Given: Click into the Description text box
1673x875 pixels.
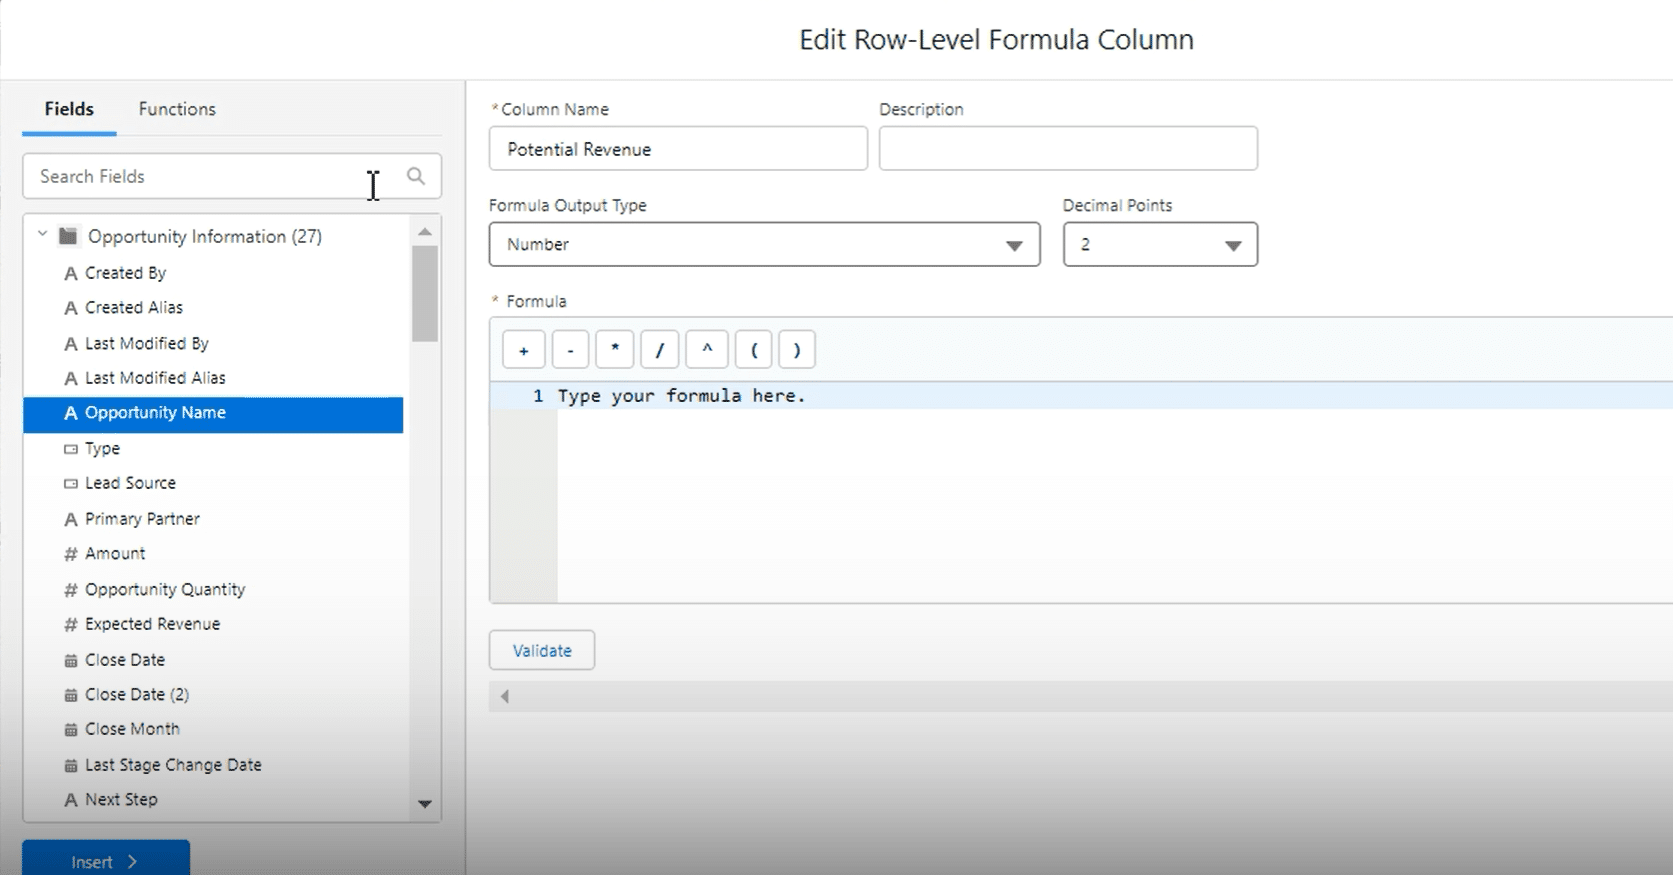Looking at the screenshot, I should 1068,149.
